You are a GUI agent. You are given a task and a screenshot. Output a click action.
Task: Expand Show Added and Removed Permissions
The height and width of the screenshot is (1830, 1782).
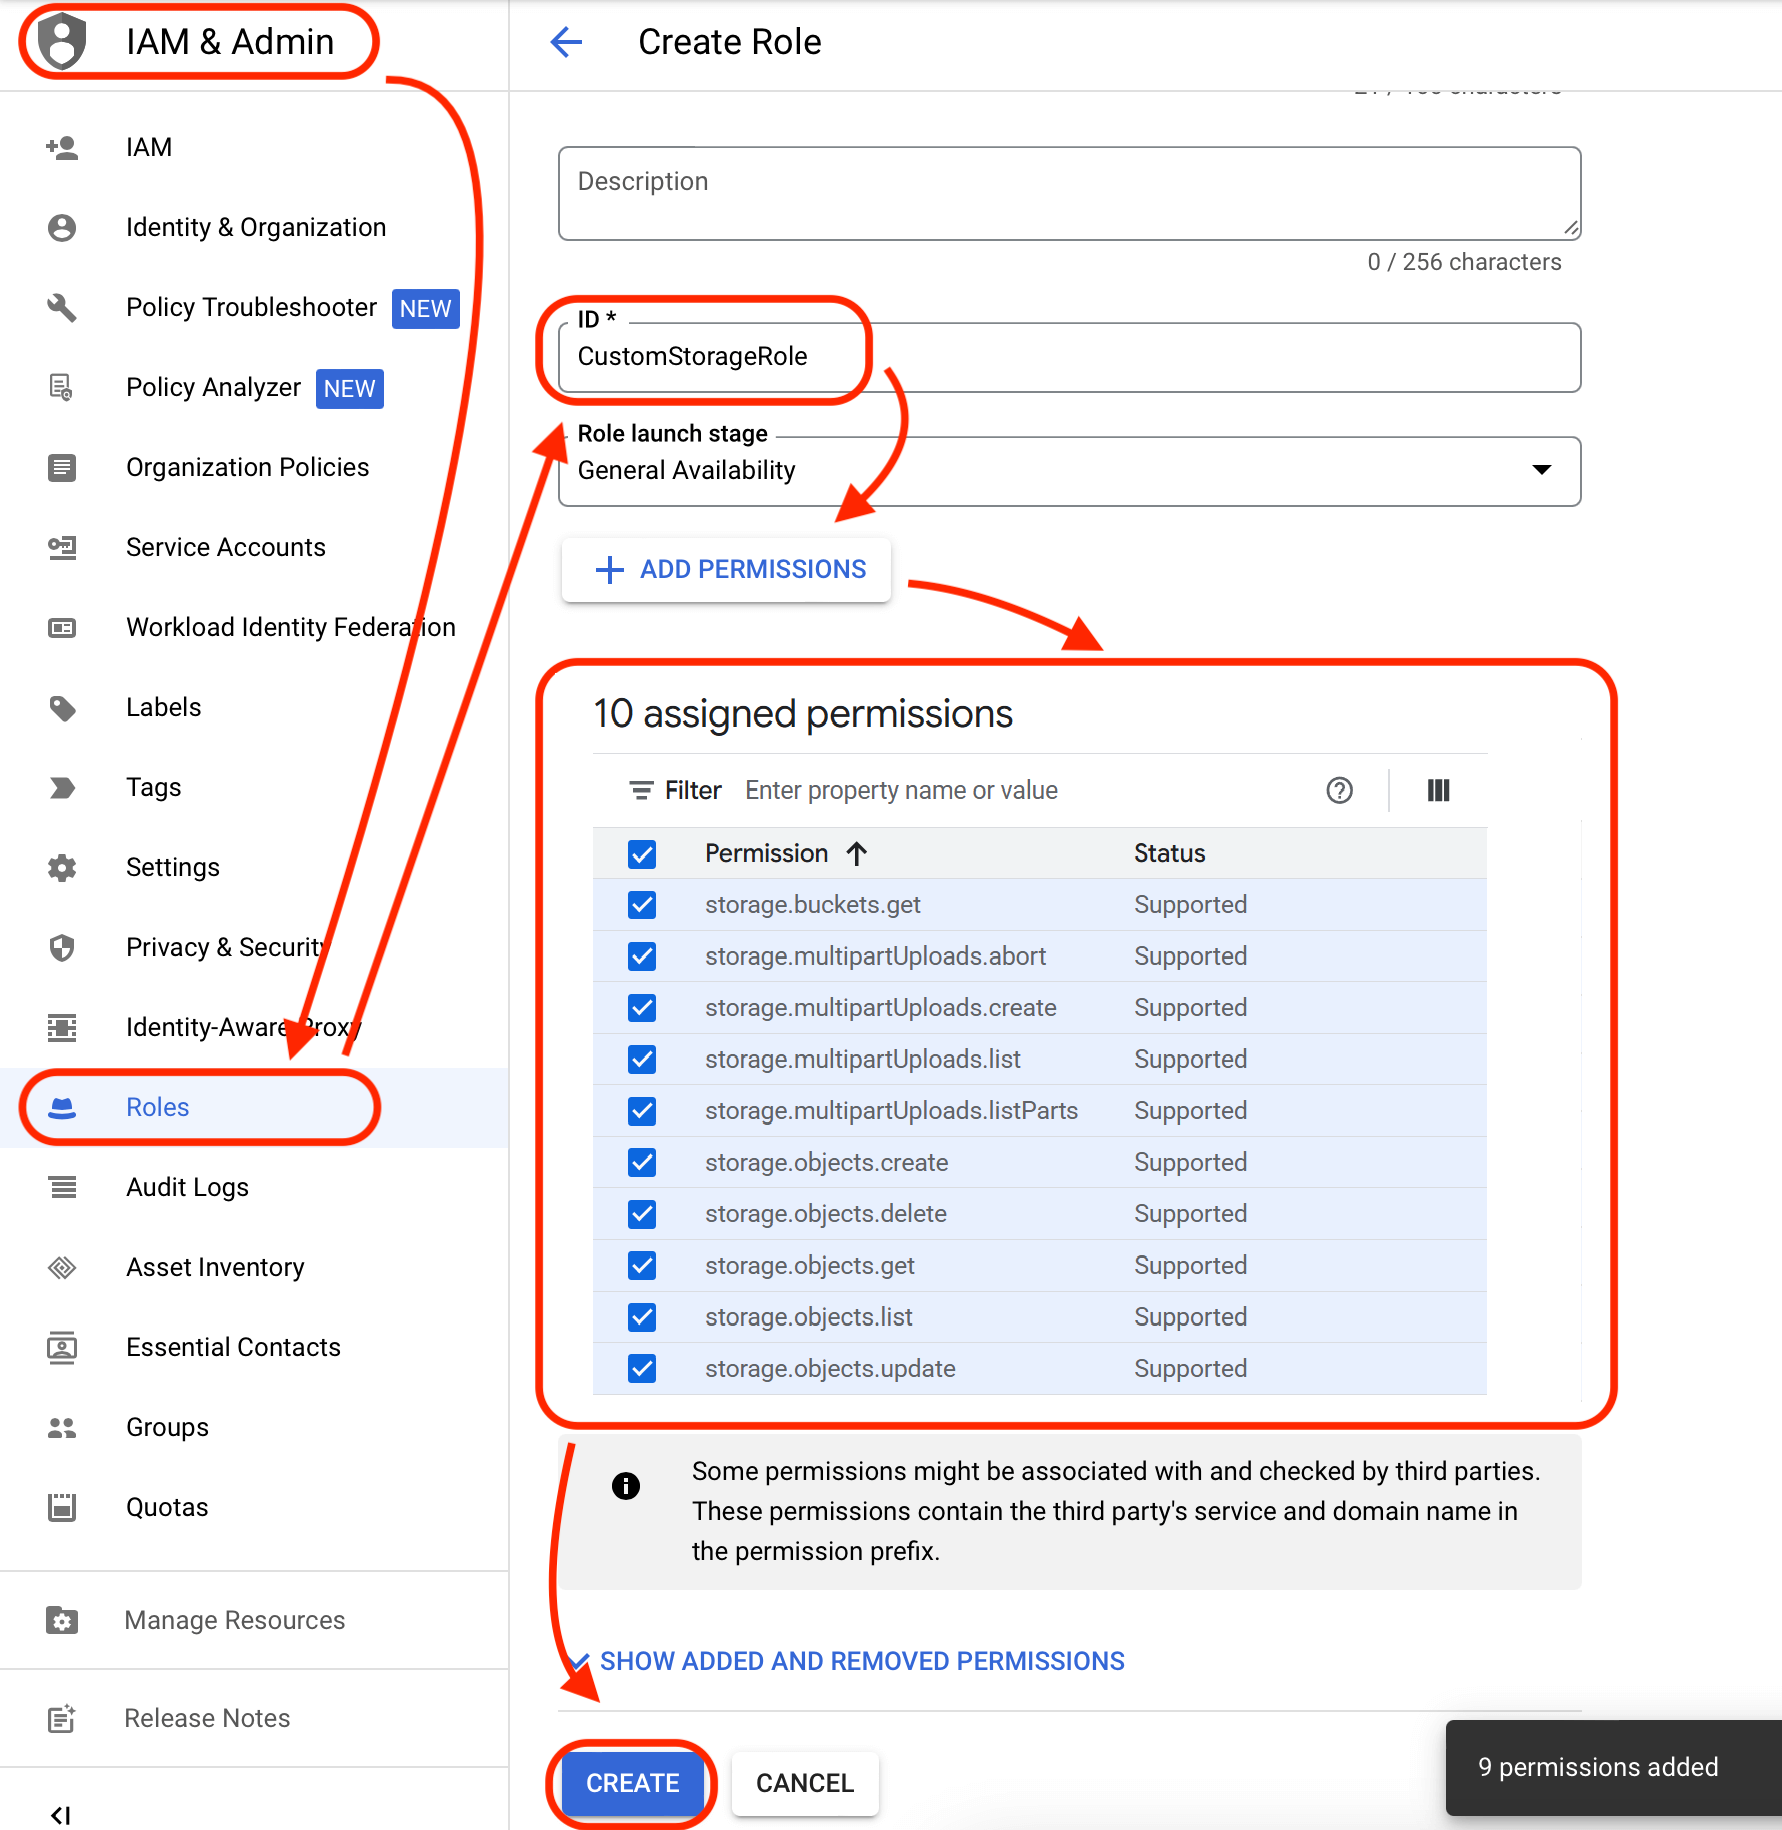860,1661
